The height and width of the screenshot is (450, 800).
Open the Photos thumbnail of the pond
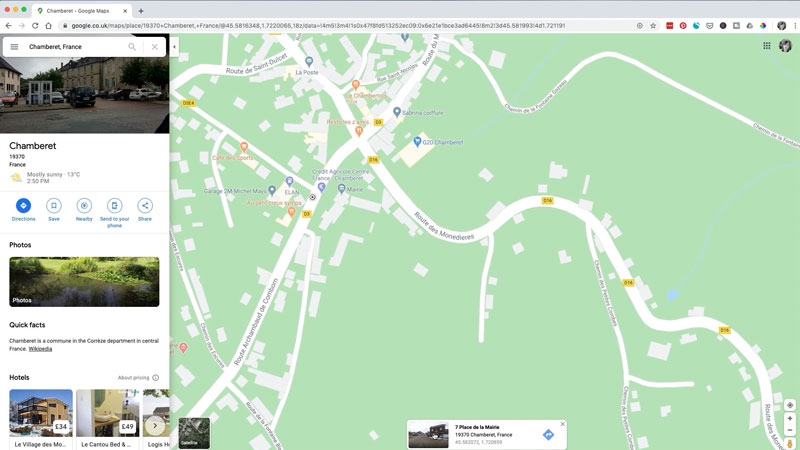click(x=84, y=282)
